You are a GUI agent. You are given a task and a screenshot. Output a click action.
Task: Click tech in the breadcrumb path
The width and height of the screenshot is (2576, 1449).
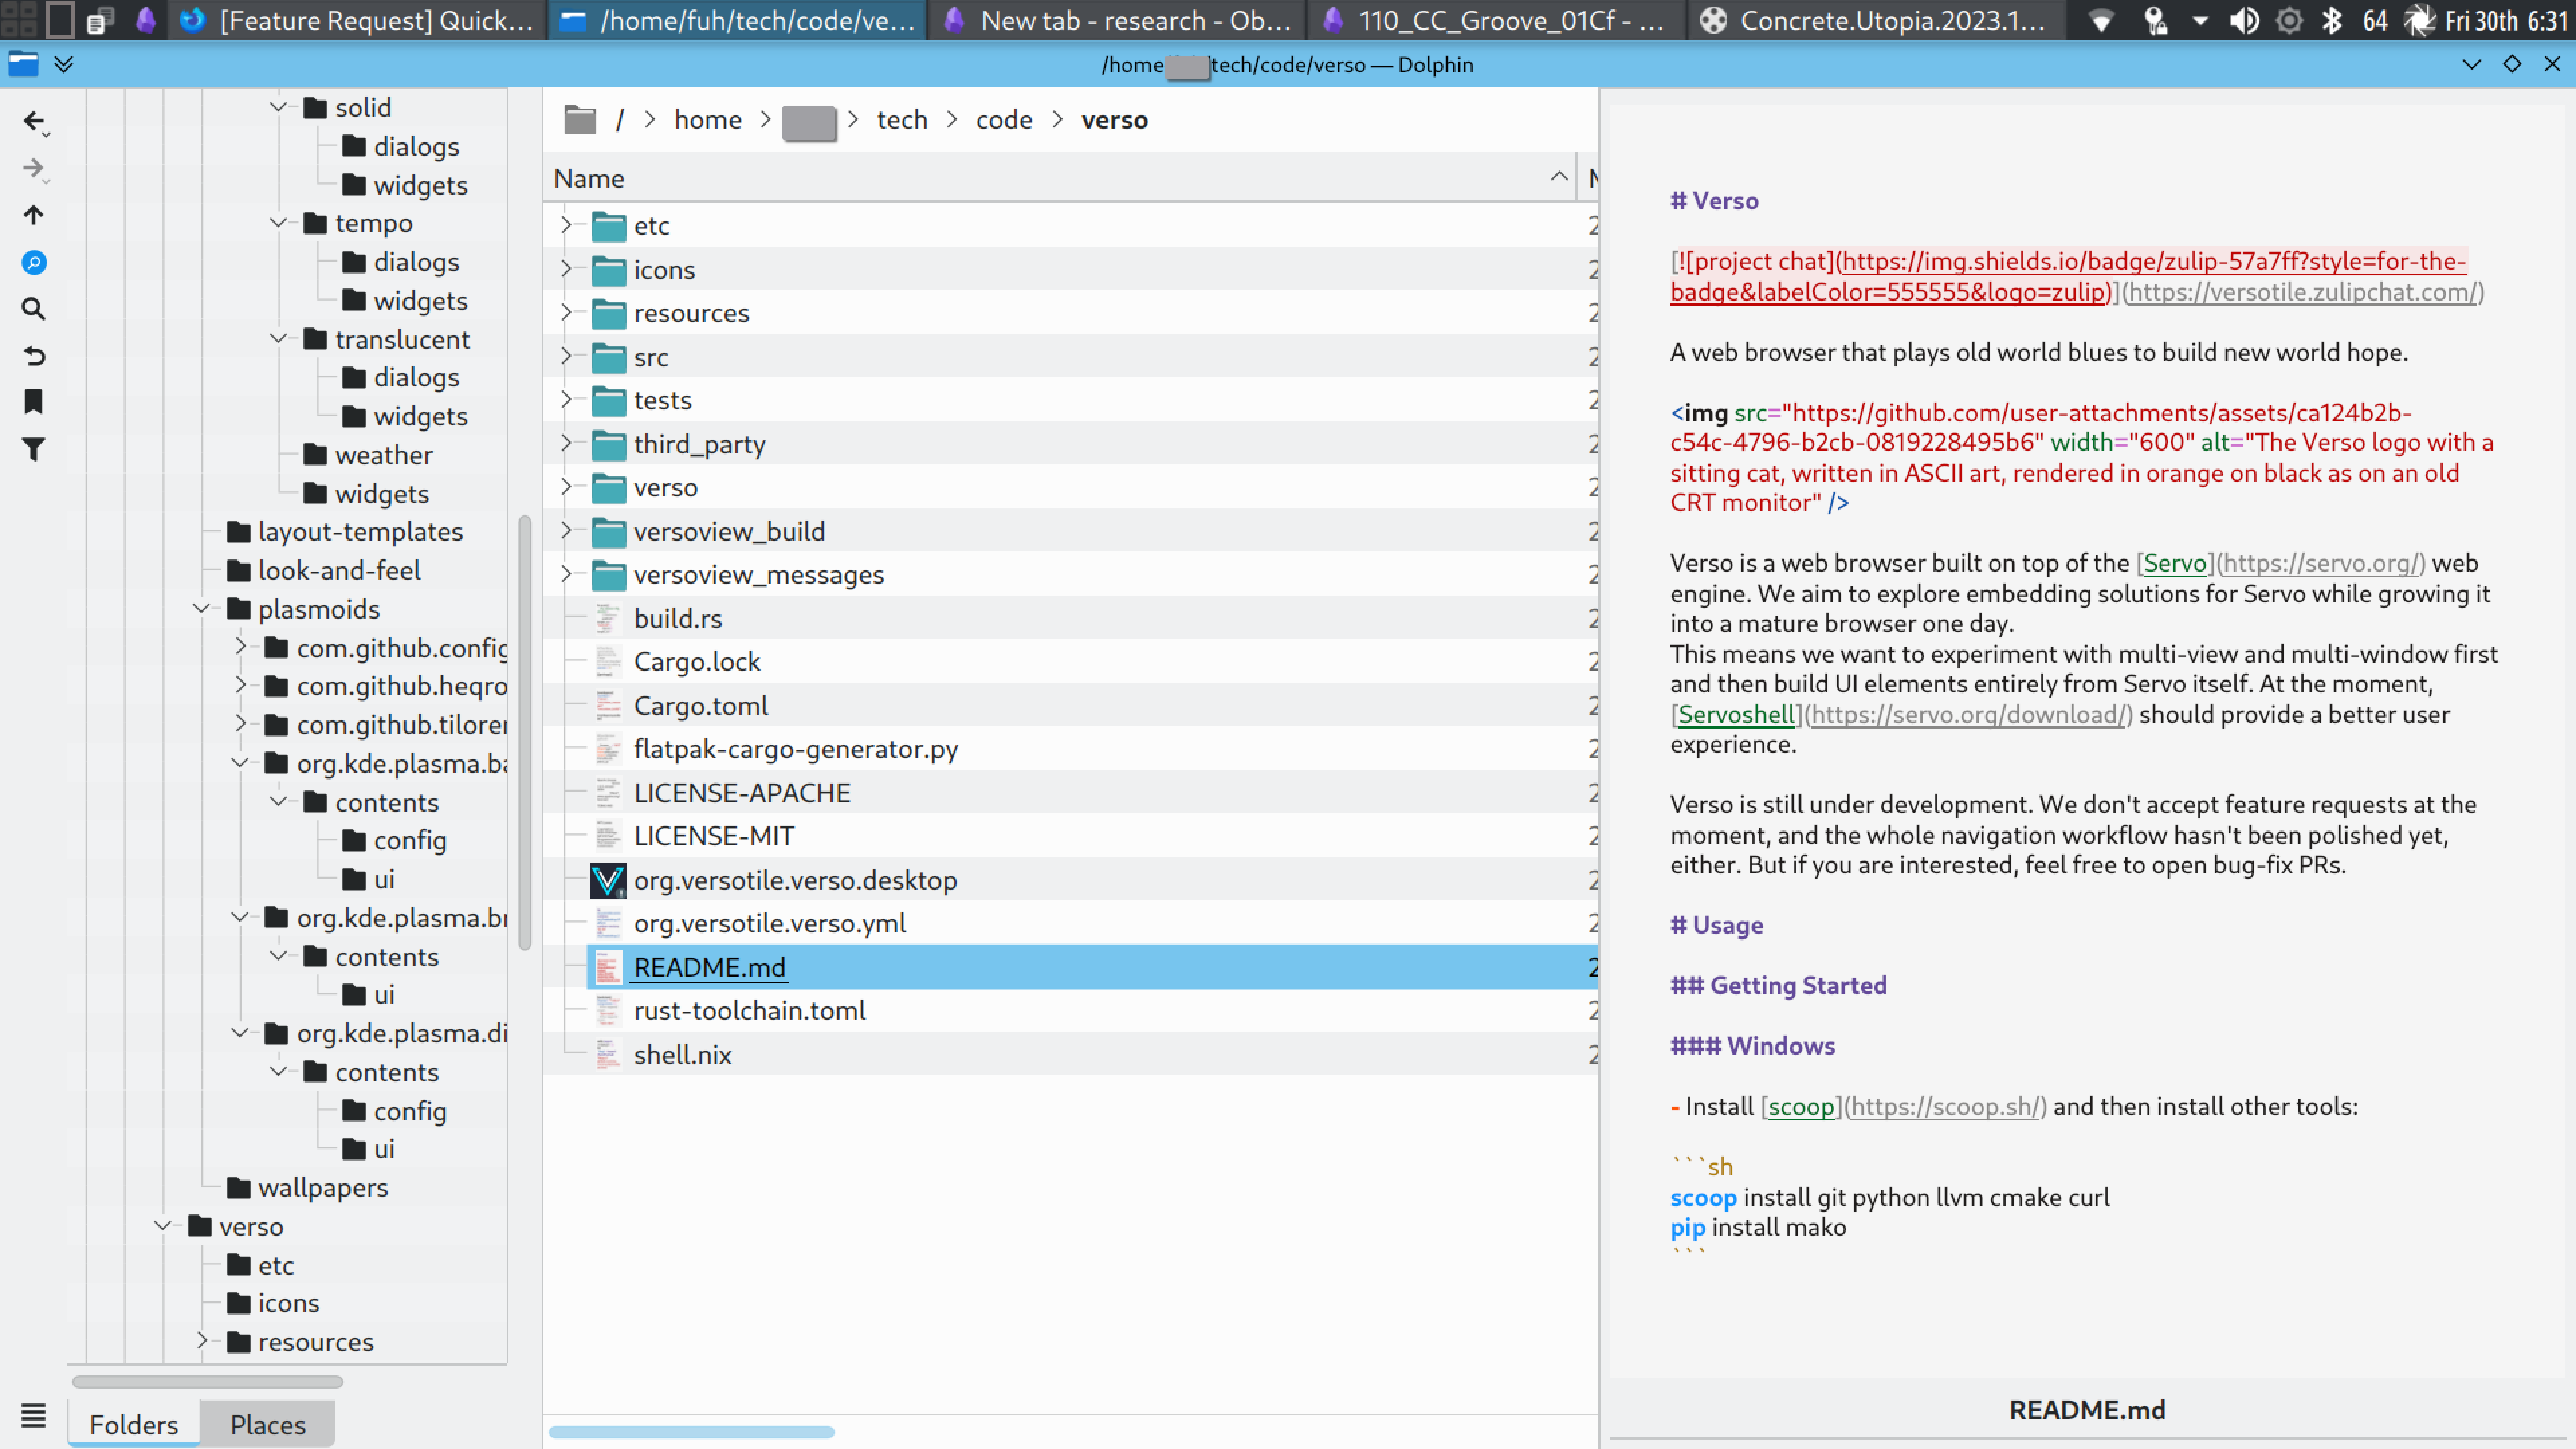[902, 120]
